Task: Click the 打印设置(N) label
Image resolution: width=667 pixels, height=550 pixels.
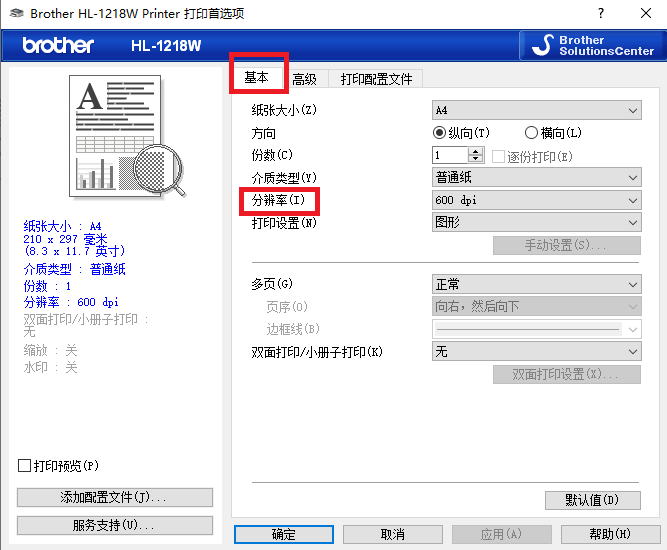Action: [284, 222]
